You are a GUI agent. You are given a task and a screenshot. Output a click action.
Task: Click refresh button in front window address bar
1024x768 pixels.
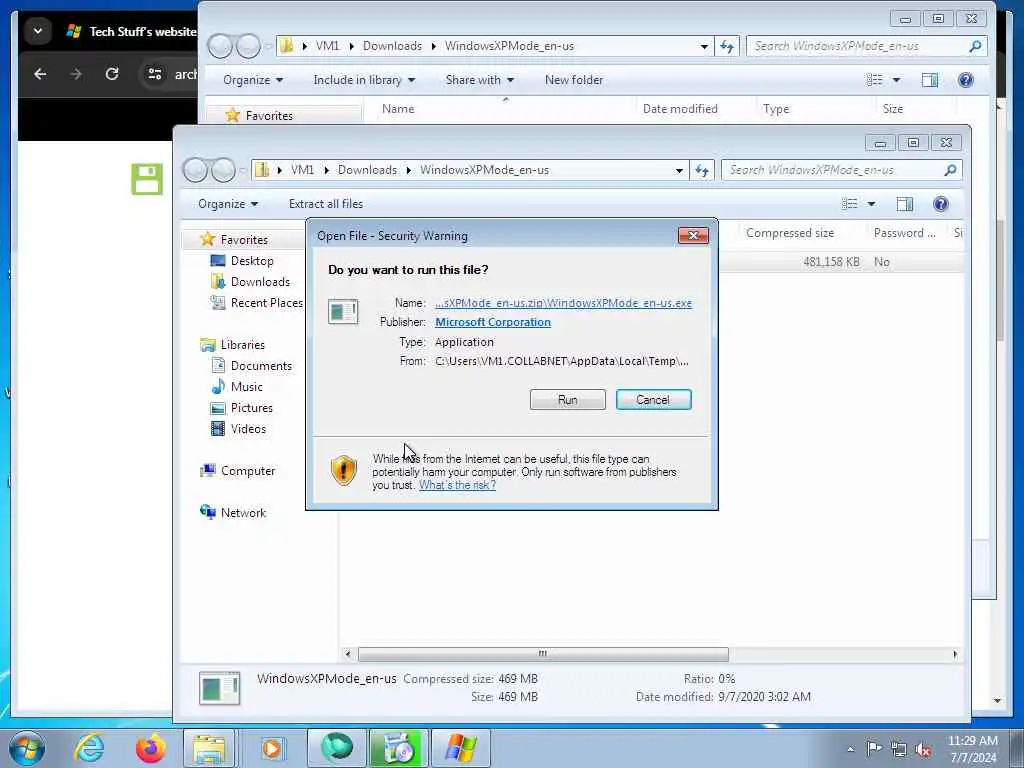702,170
